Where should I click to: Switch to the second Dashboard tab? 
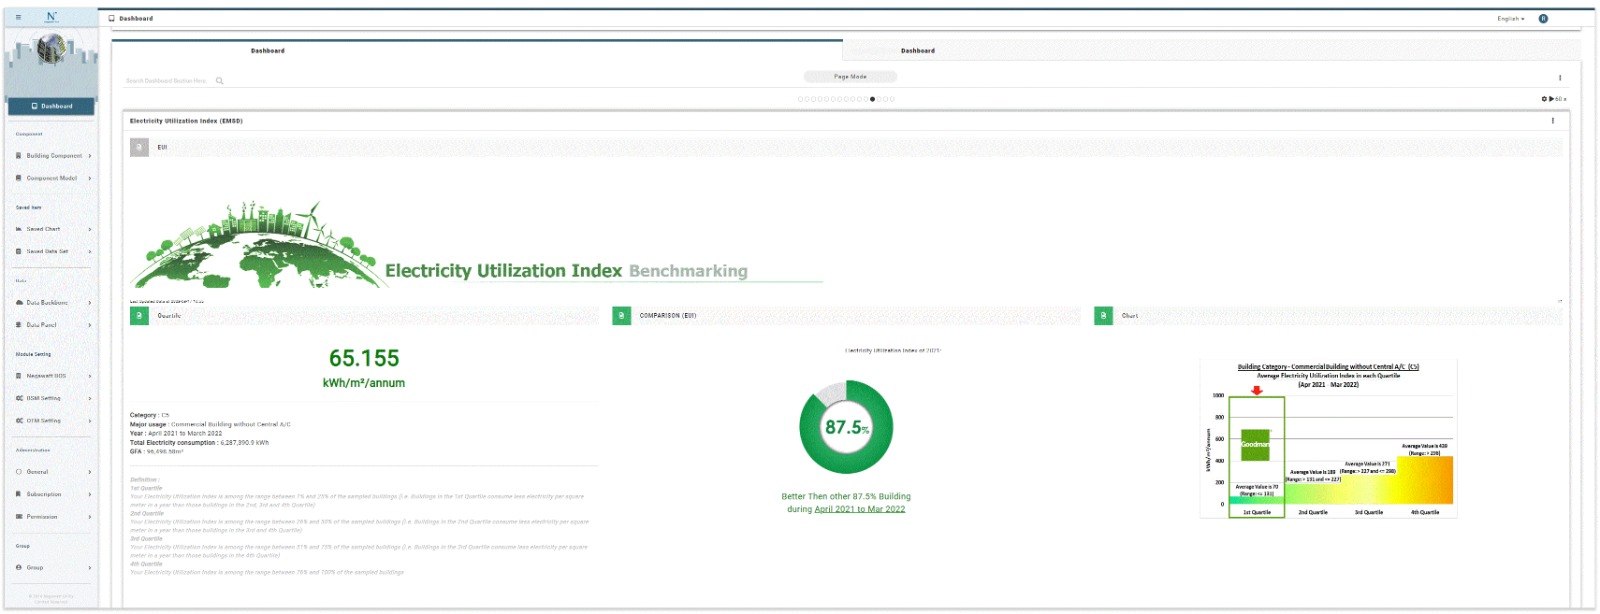click(917, 51)
